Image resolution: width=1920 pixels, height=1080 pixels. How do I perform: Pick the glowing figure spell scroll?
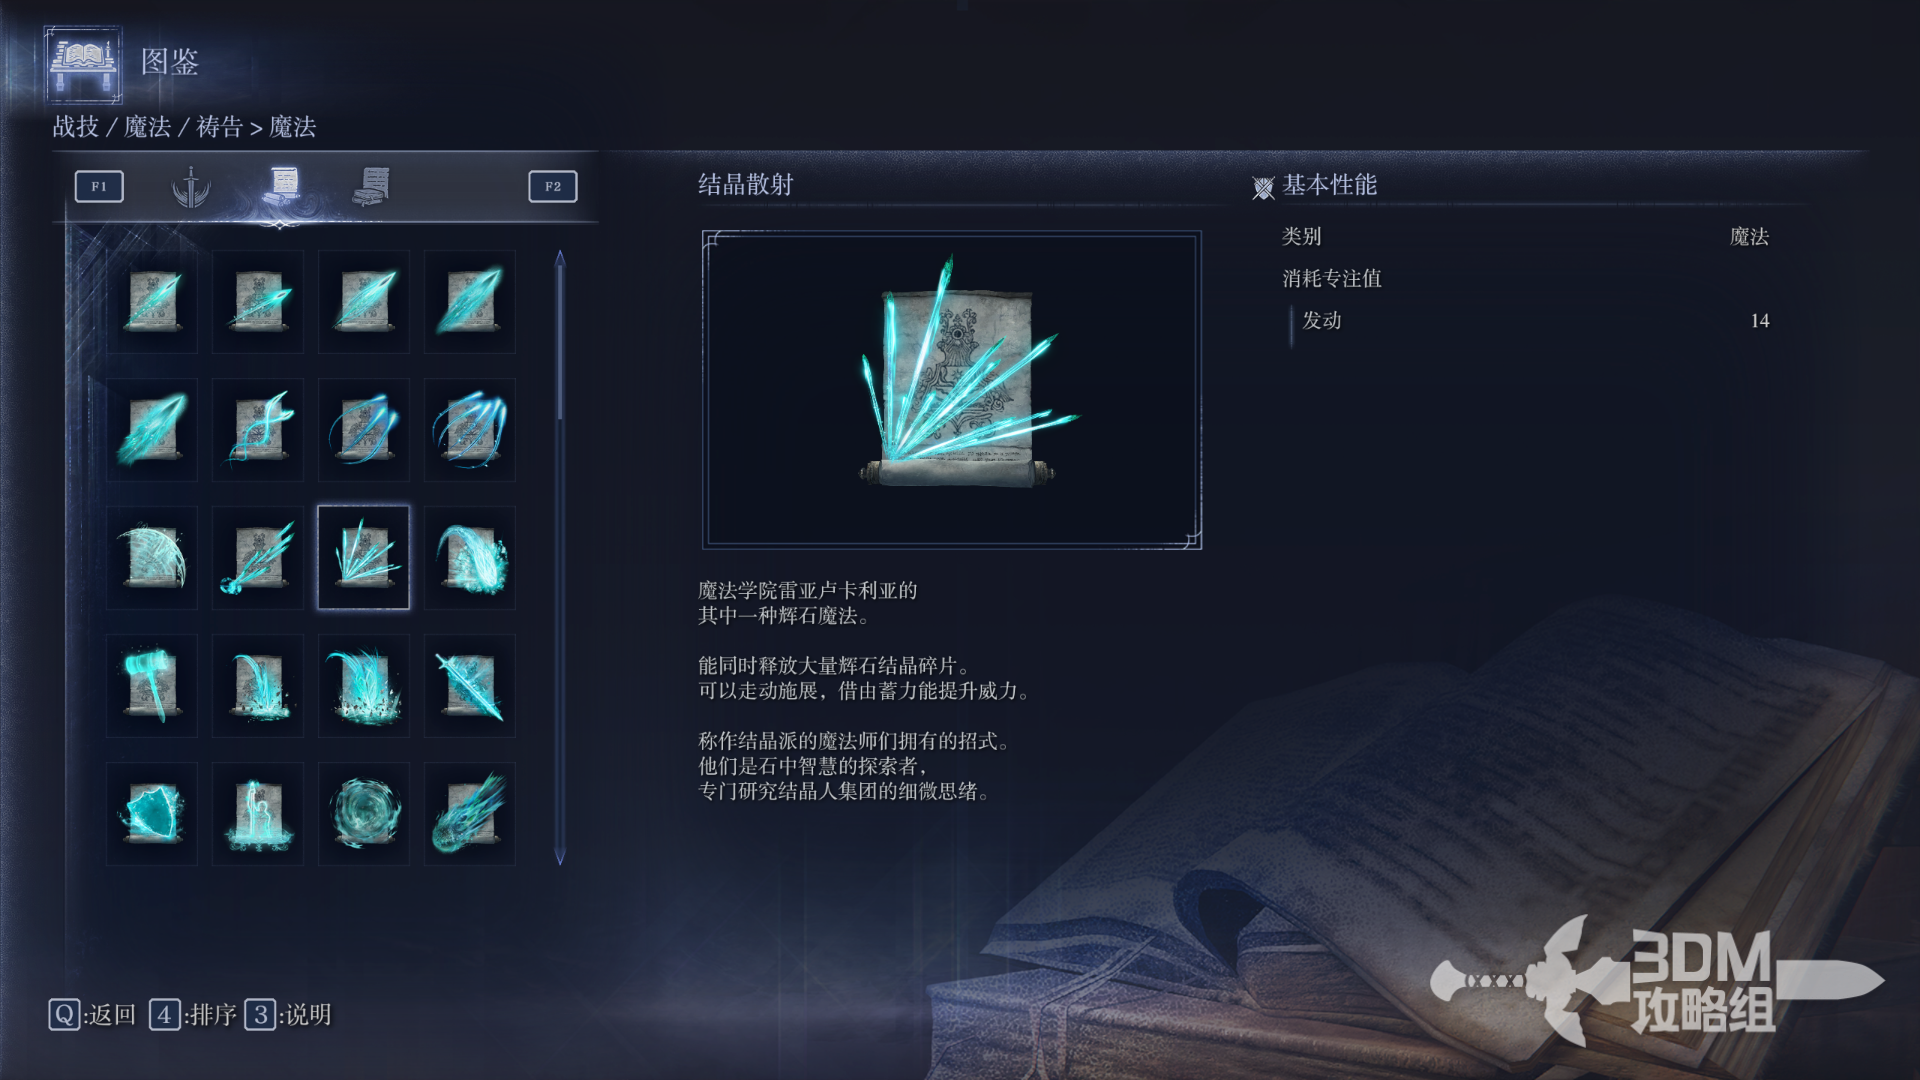(258, 813)
